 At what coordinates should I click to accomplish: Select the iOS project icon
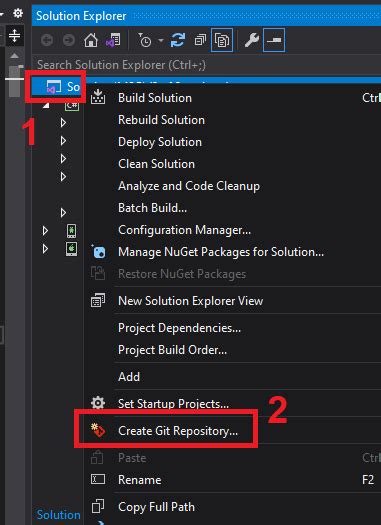71,249
